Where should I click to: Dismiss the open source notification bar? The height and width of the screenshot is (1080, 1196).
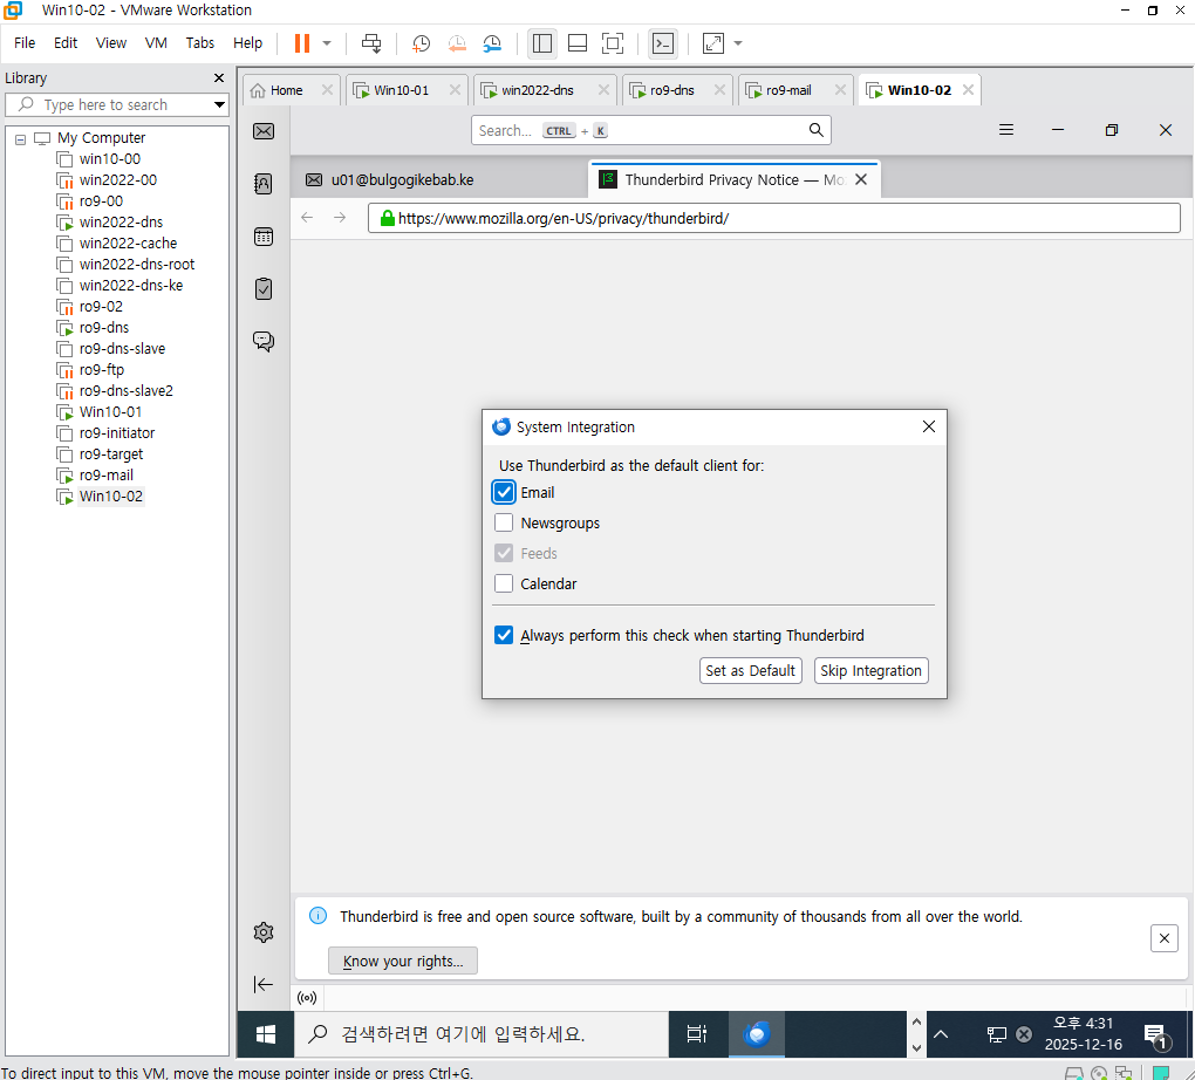click(x=1164, y=938)
